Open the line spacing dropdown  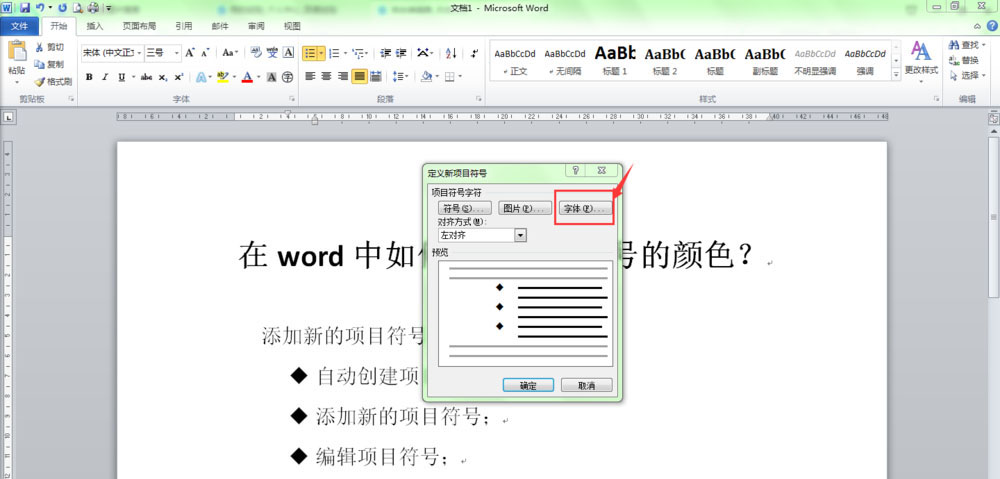(x=401, y=77)
